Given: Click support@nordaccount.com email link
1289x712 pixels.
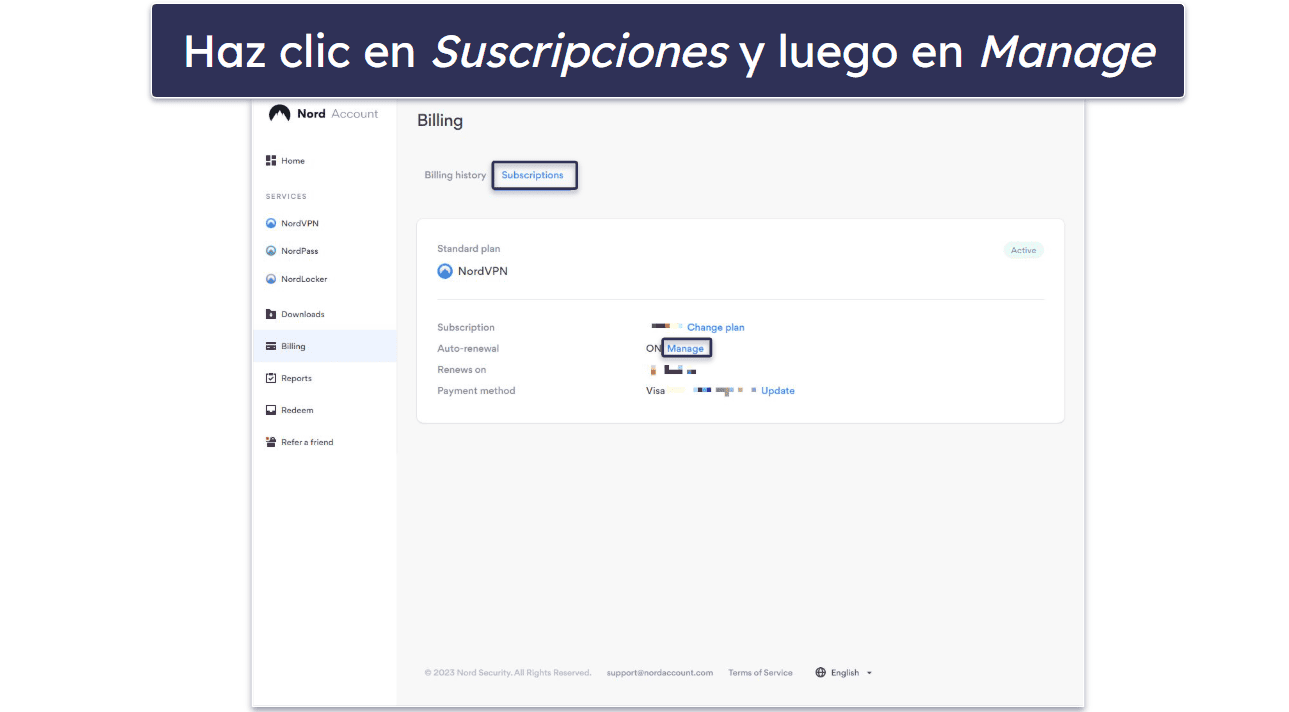Looking at the screenshot, I should point(660,673).
